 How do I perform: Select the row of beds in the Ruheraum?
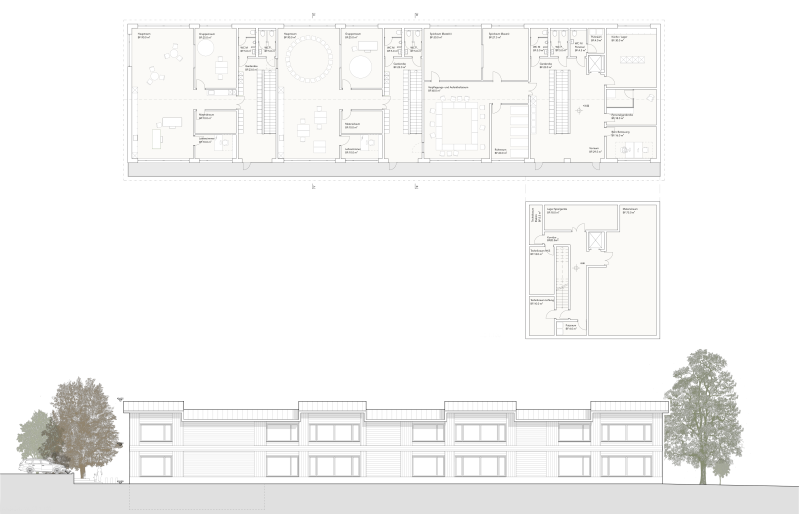click(518, 125)
